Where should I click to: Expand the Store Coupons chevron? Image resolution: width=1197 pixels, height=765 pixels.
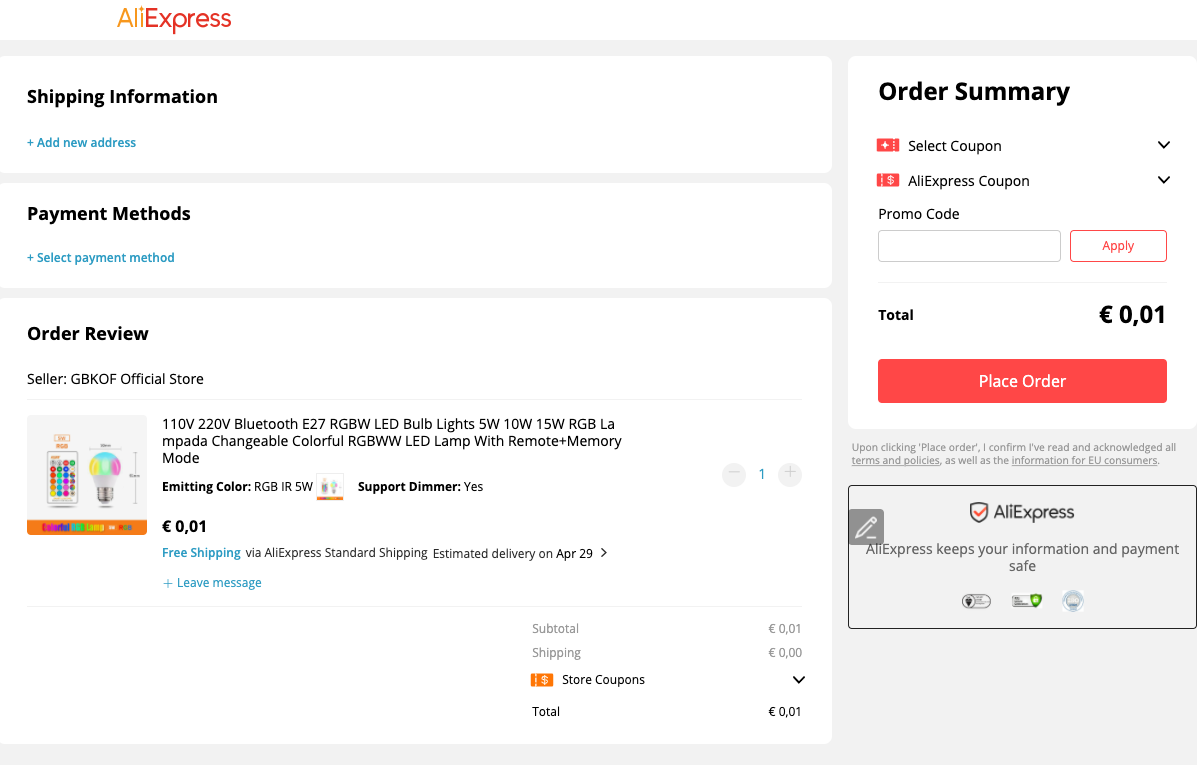(799, 679)
